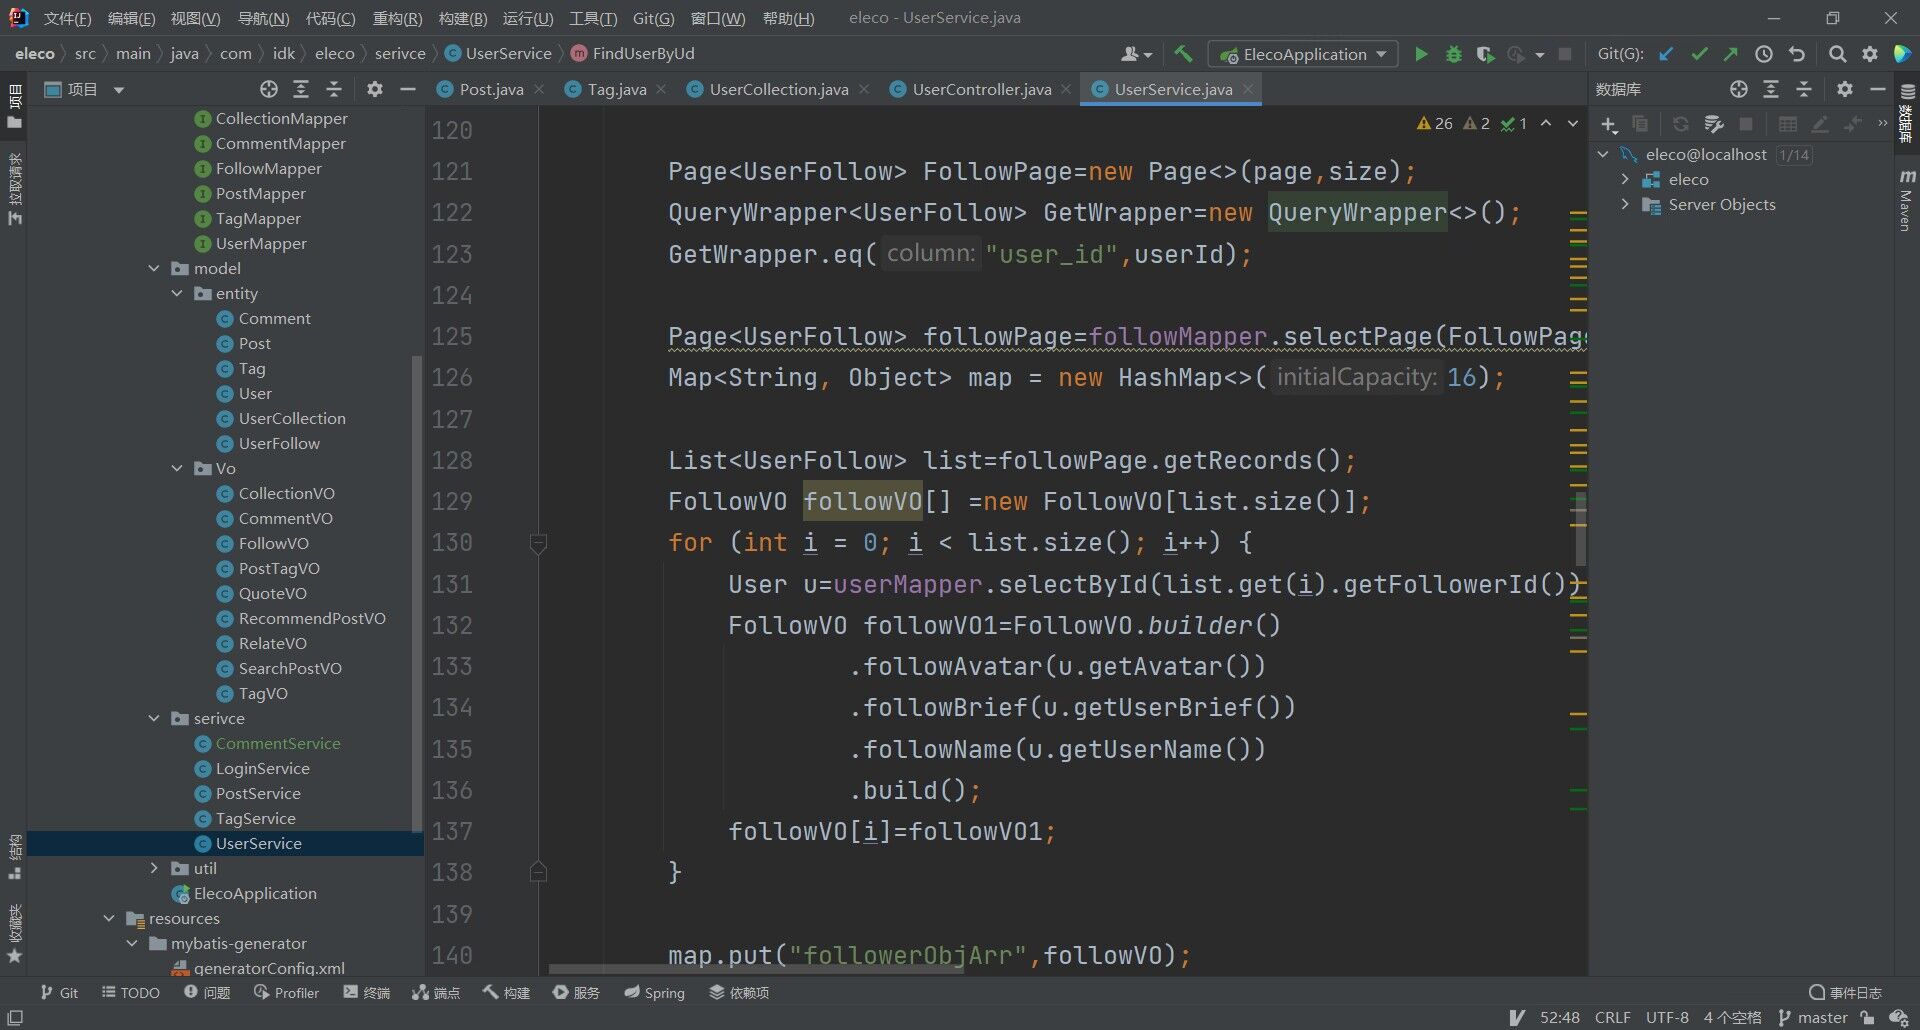The image size is (1920, 1030).
Task: Open project panel options gear
Action: pyautogui.click(x=375, y=89)
